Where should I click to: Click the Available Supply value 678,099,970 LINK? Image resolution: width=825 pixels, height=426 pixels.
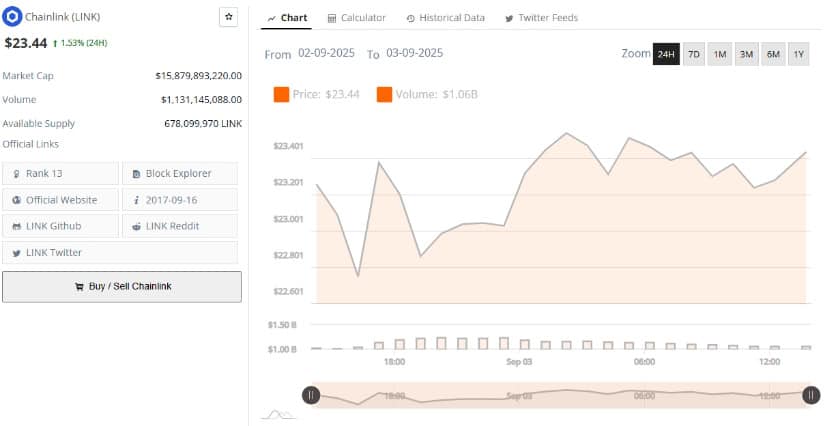(203, 124)
